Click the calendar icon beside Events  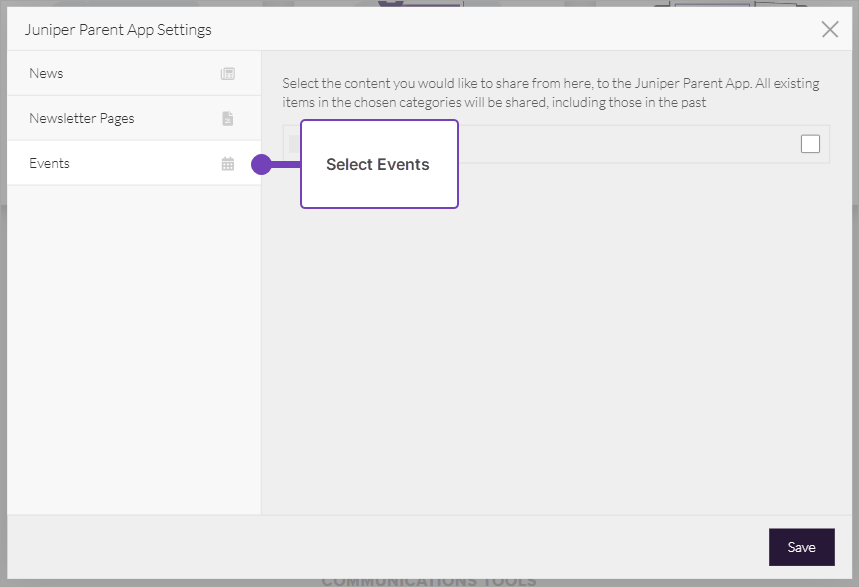click(228, 164)
